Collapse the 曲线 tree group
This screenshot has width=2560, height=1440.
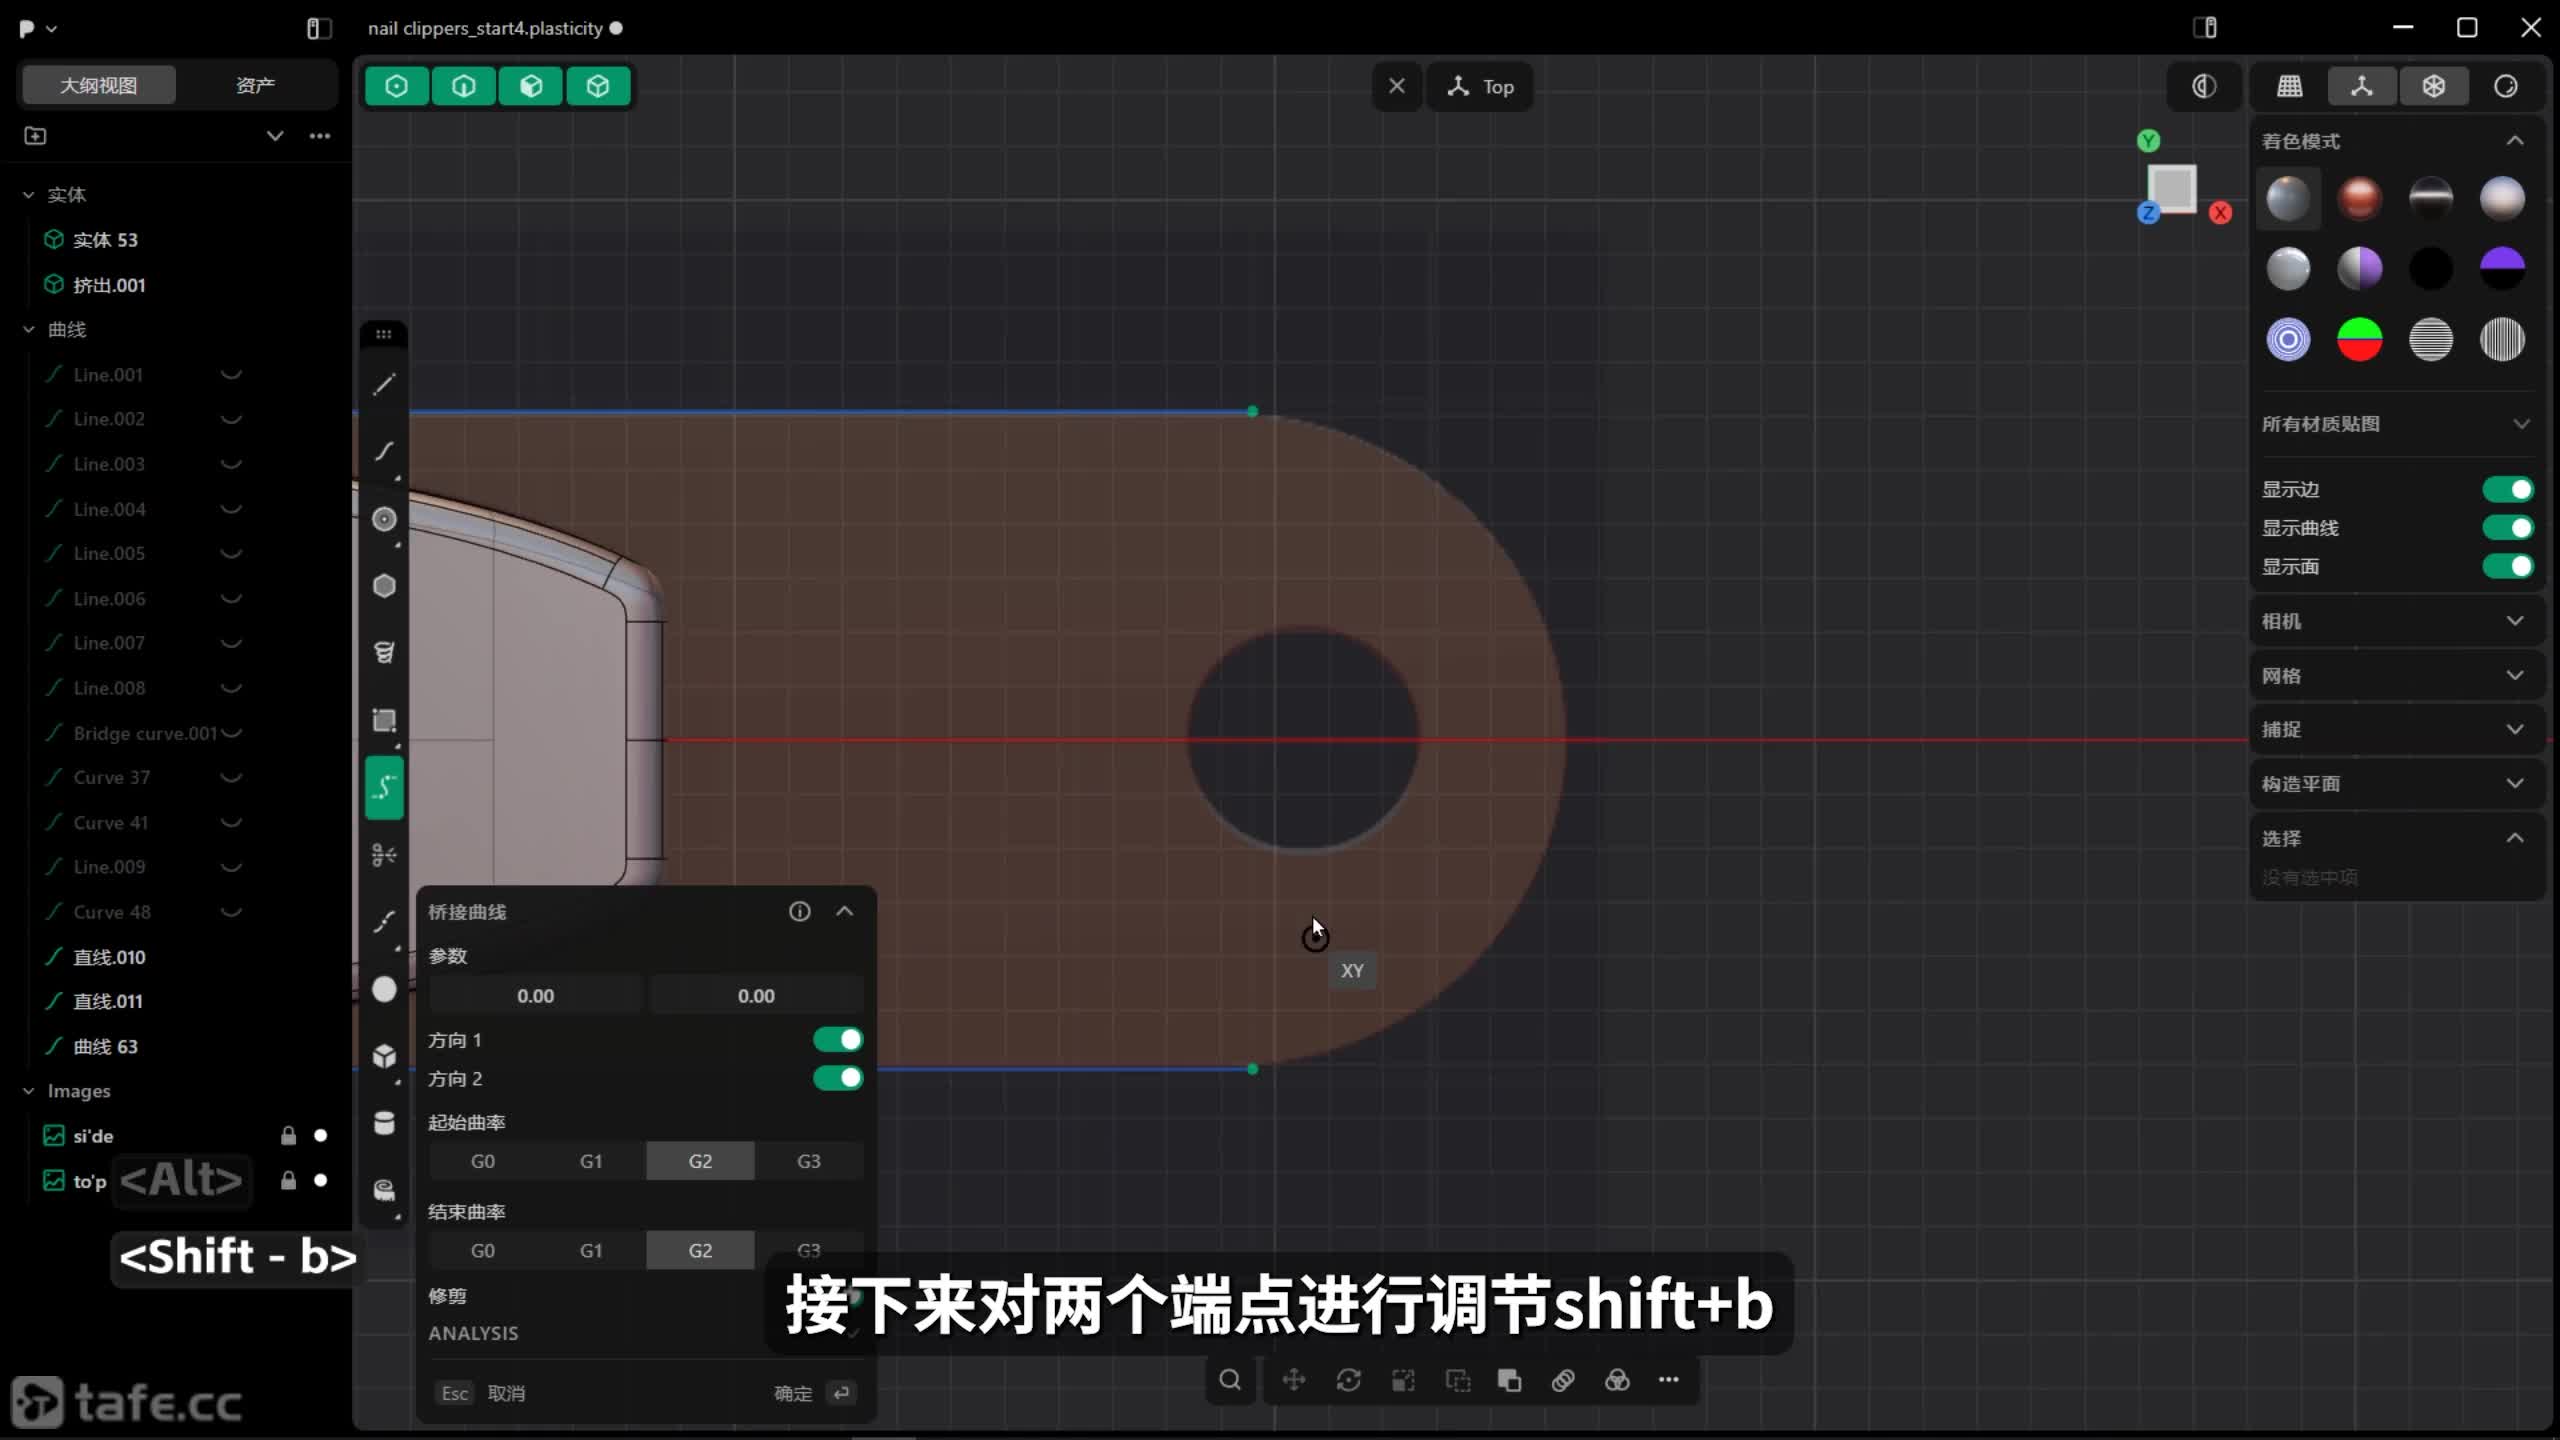(29, 329)
